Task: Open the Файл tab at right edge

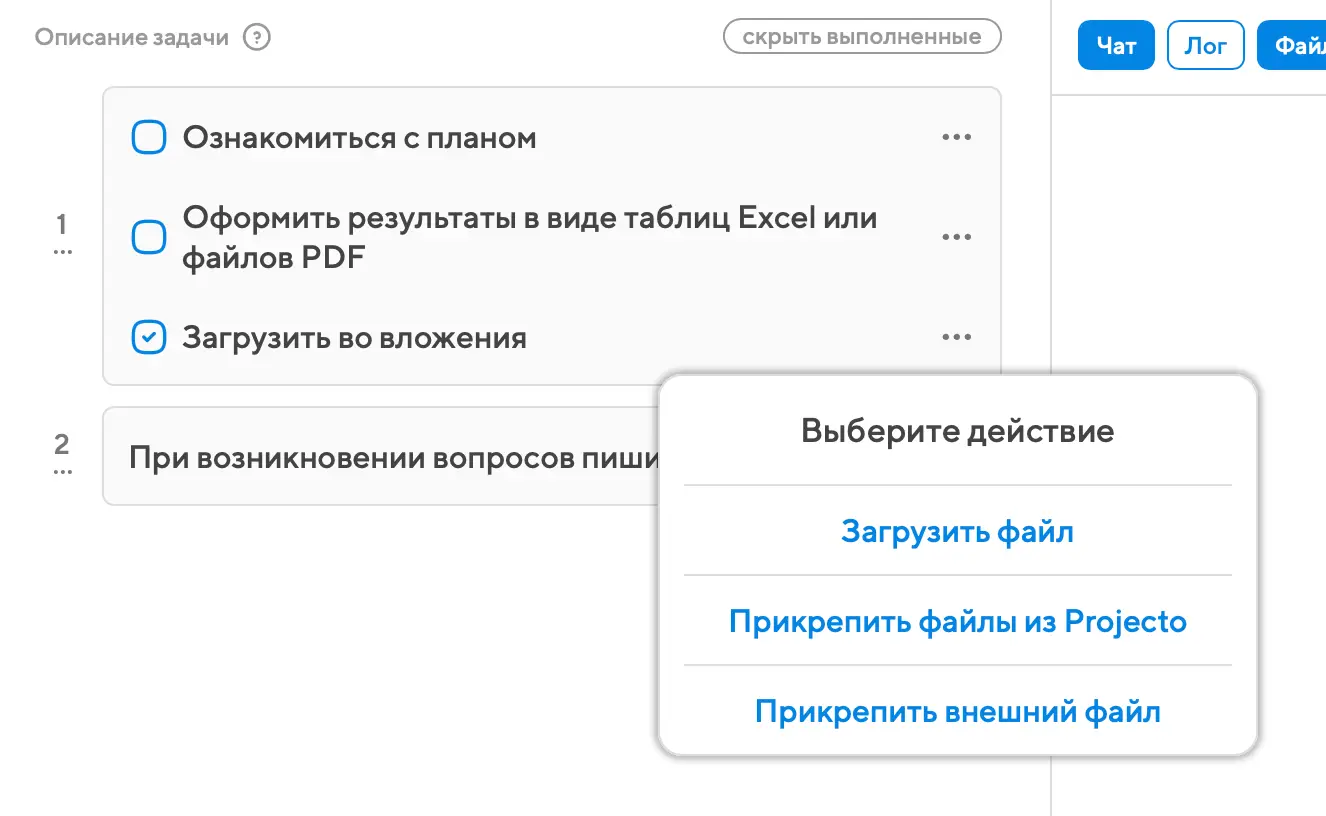Action: pyautogui.click(x=1294, y=46)
